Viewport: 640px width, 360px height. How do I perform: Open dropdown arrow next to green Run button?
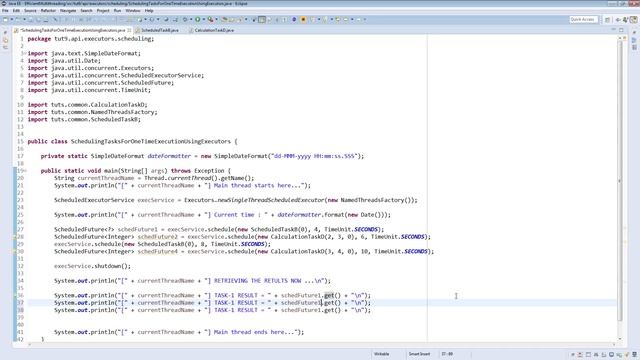click(203, 19)
